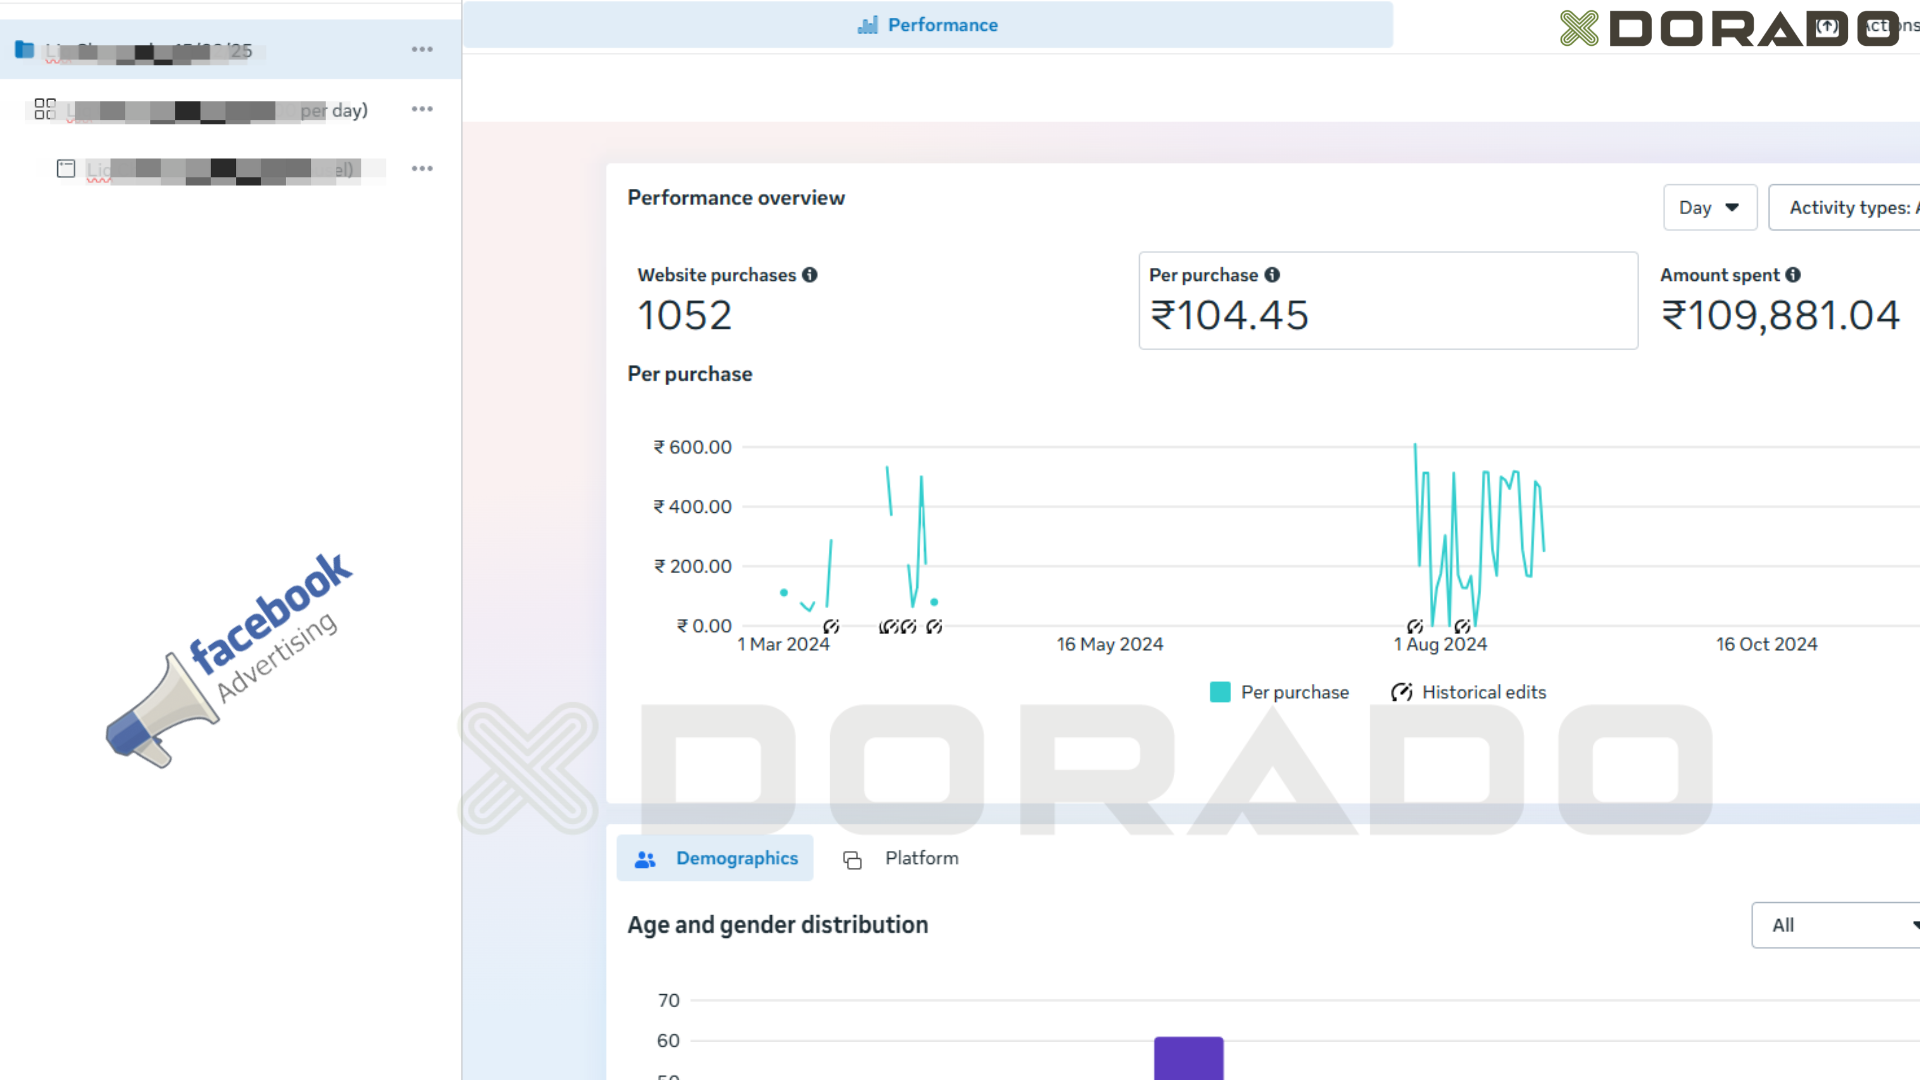Image resolution: width=1920 pixels, height=1080 pixels.
Task: Click historical edit marker near 1 Aug 2024
Action: click(x=1415, y=626)
